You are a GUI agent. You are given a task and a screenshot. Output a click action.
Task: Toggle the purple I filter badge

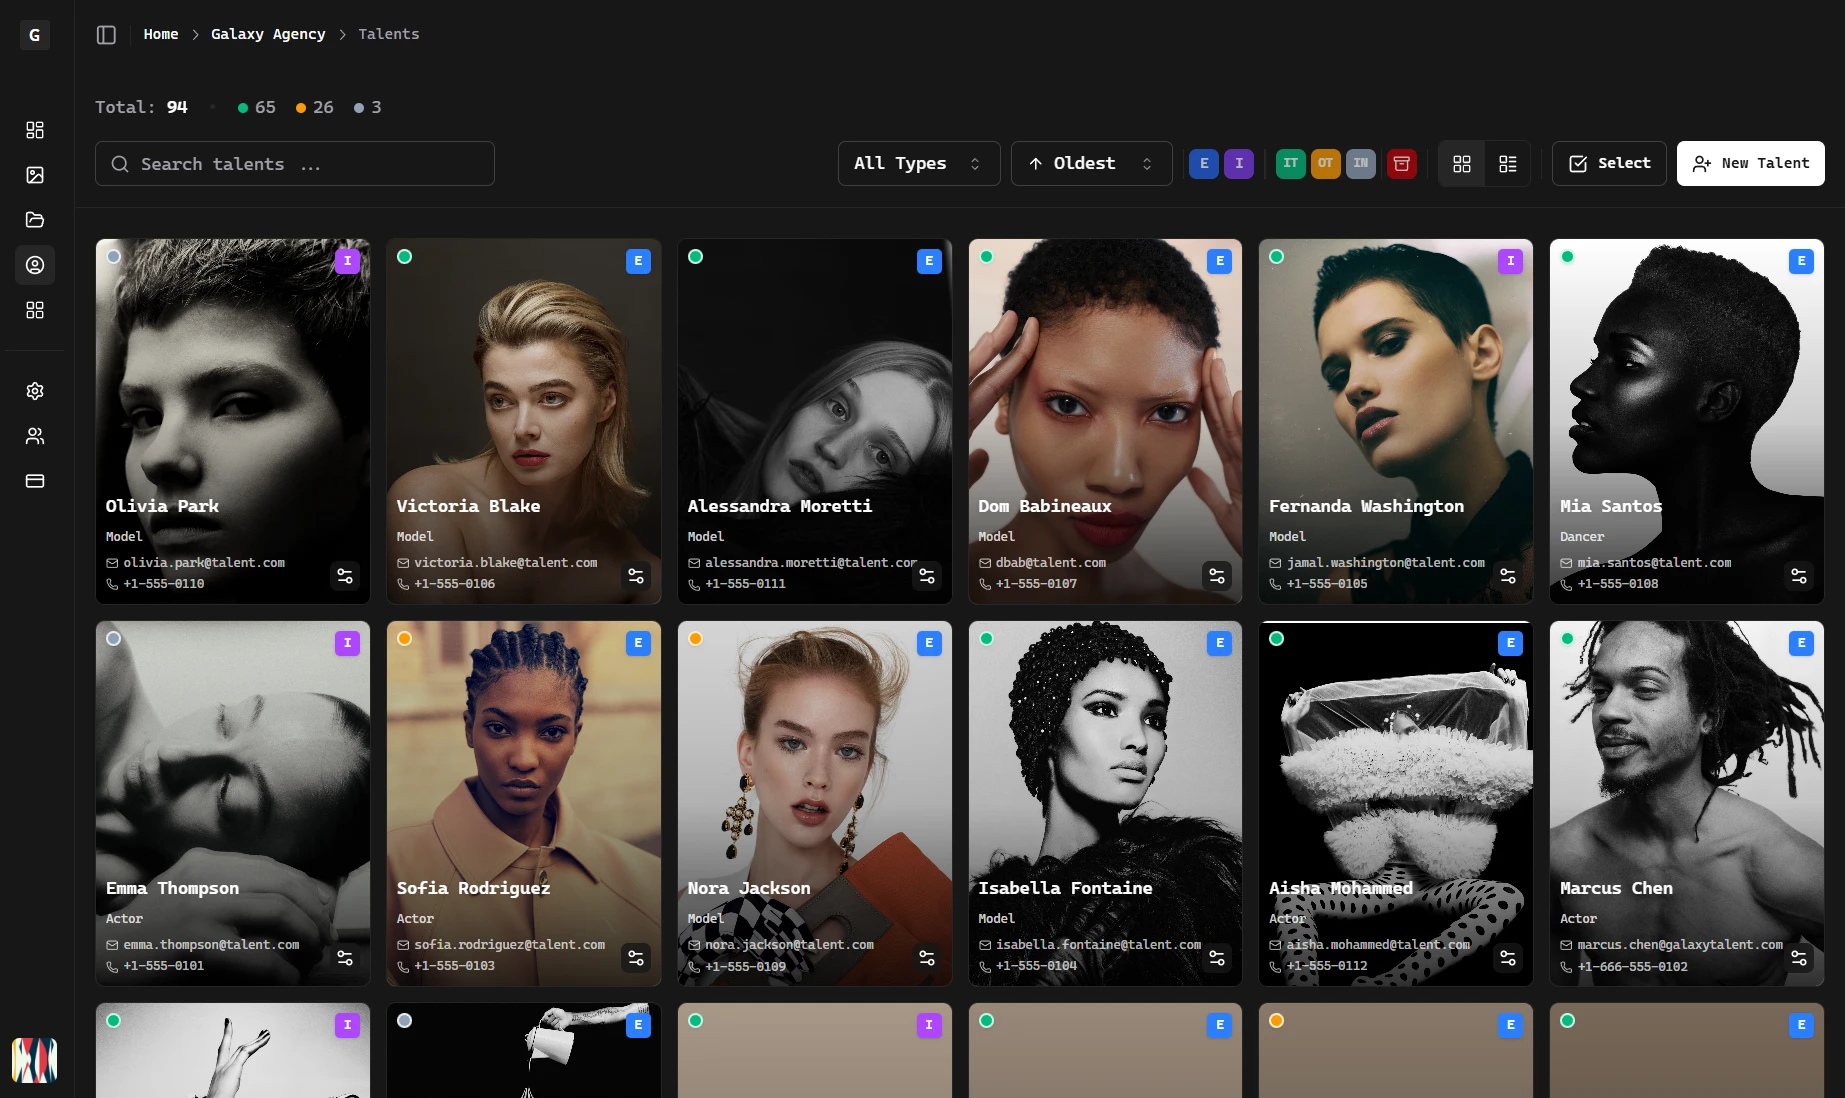coord(1239,164)
